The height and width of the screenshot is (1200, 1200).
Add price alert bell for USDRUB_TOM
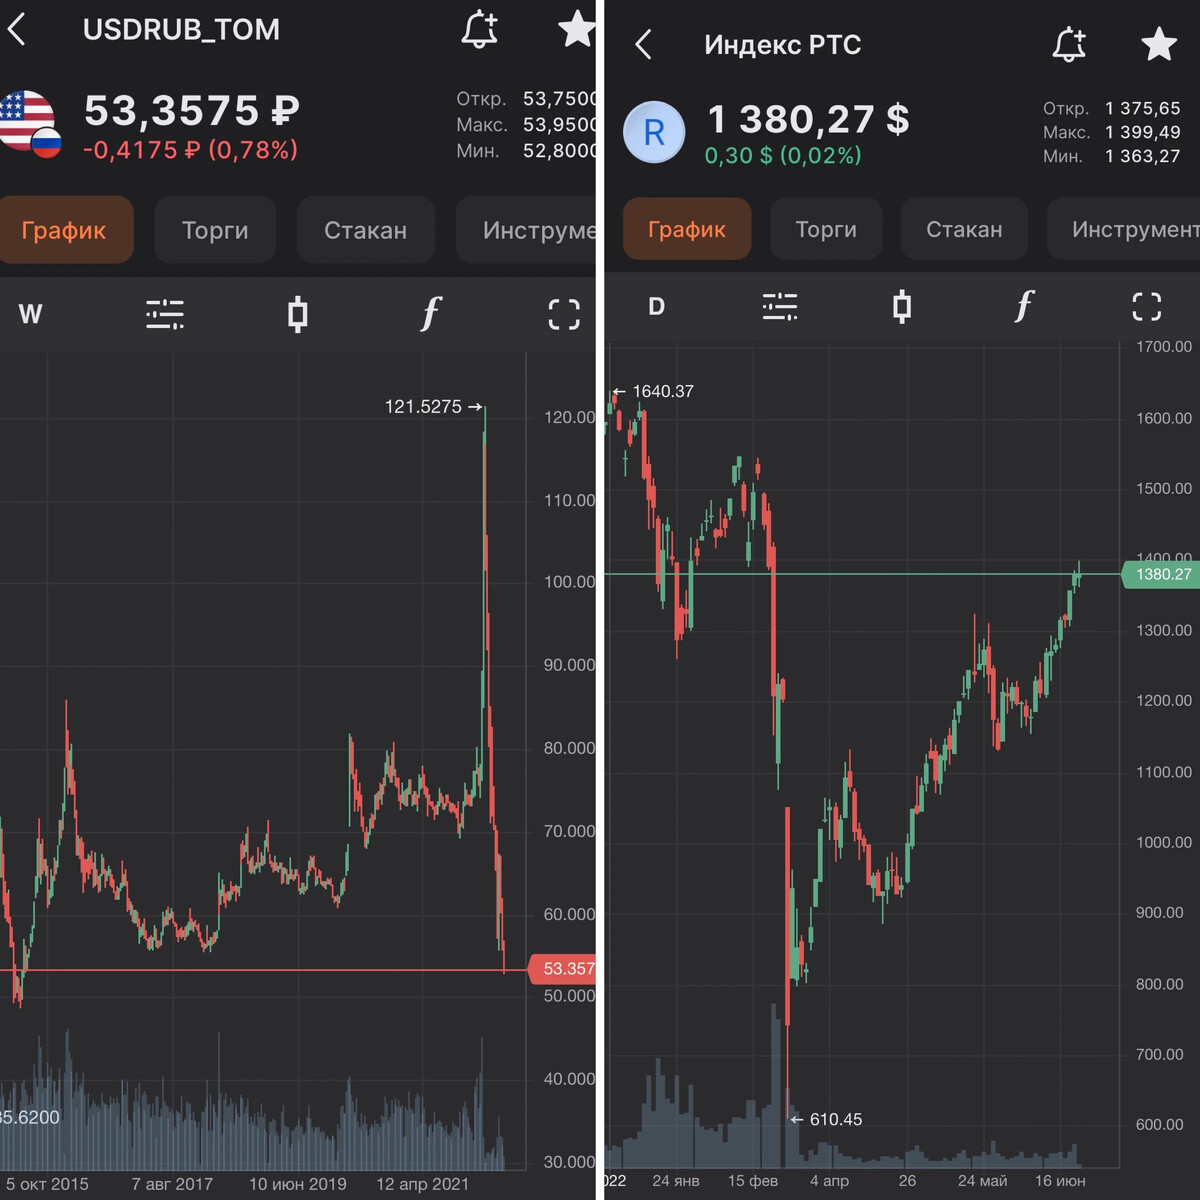pyautogui.click(x=480, y=29)
